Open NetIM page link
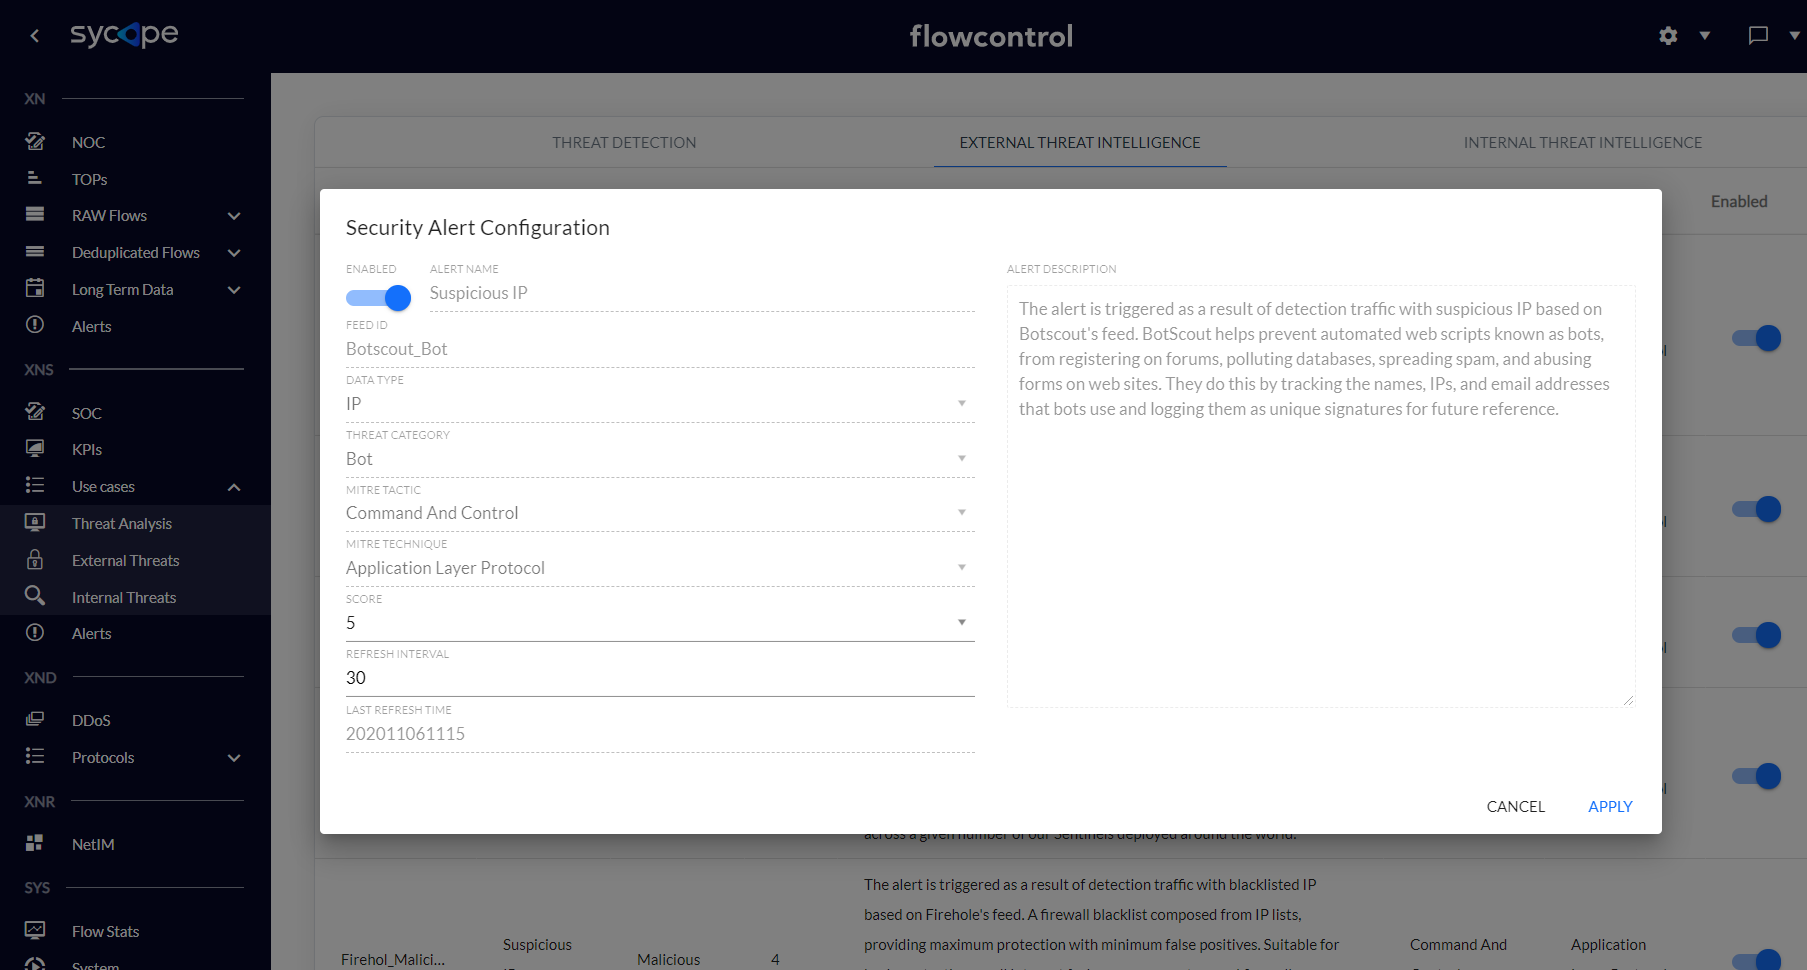1807x970 pixels. tap(93, 845)
